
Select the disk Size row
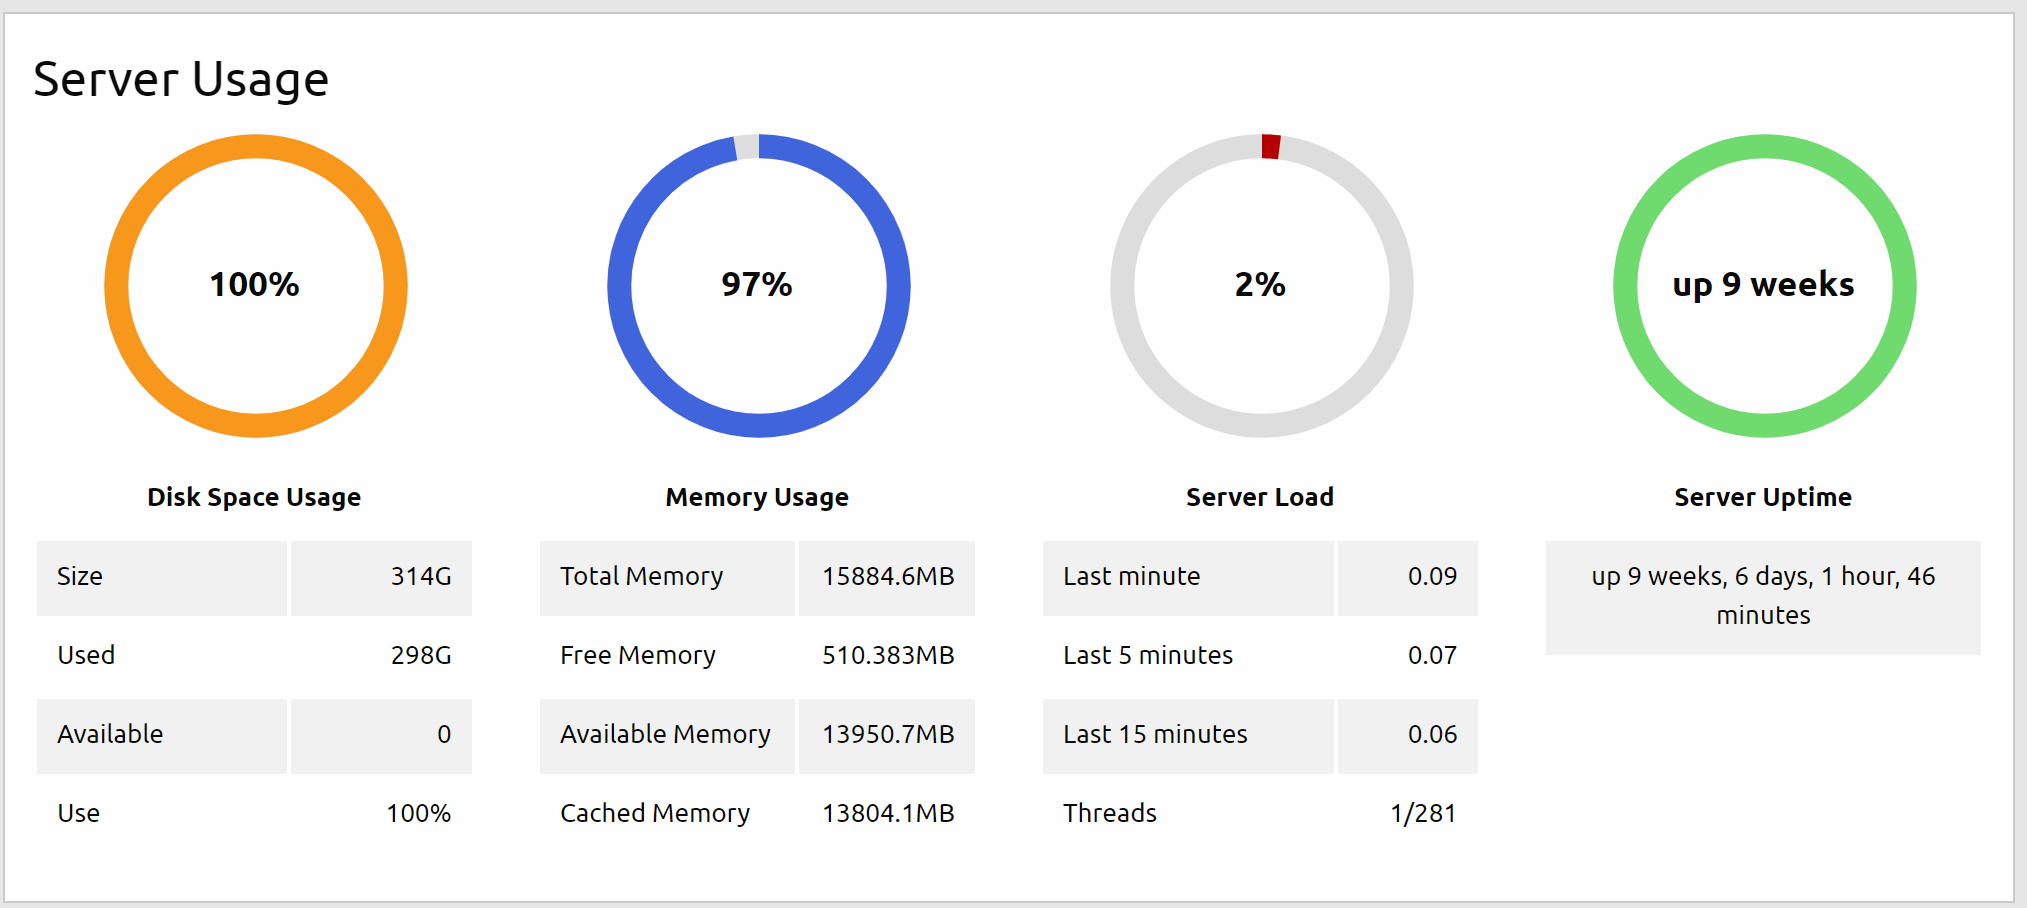click(254, 578)
